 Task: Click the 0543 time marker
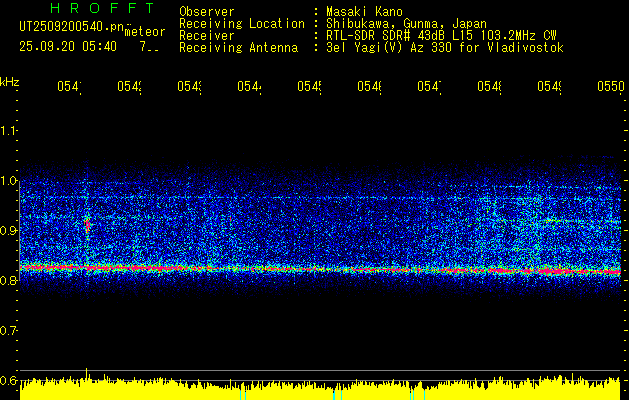click(189, 86)
